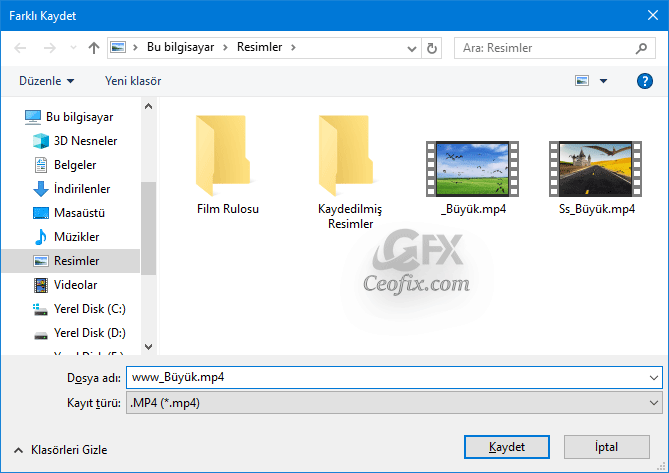This screenshot has height=473, width=669.
Task: Open the Kayıt türü dropdown
Action: click(394, 403)
